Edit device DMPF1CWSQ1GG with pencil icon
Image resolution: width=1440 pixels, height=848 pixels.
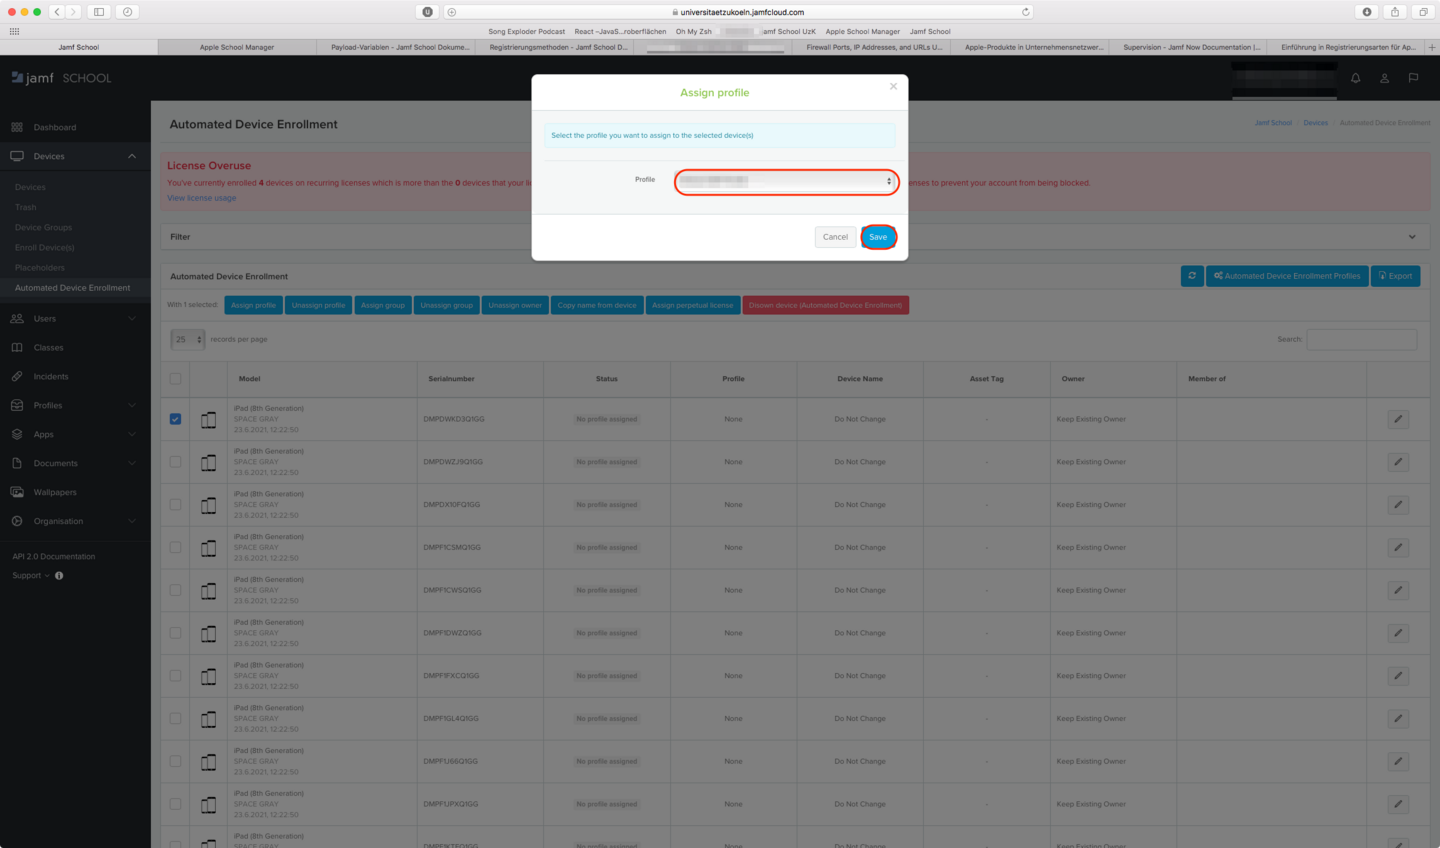(1398, 590)
